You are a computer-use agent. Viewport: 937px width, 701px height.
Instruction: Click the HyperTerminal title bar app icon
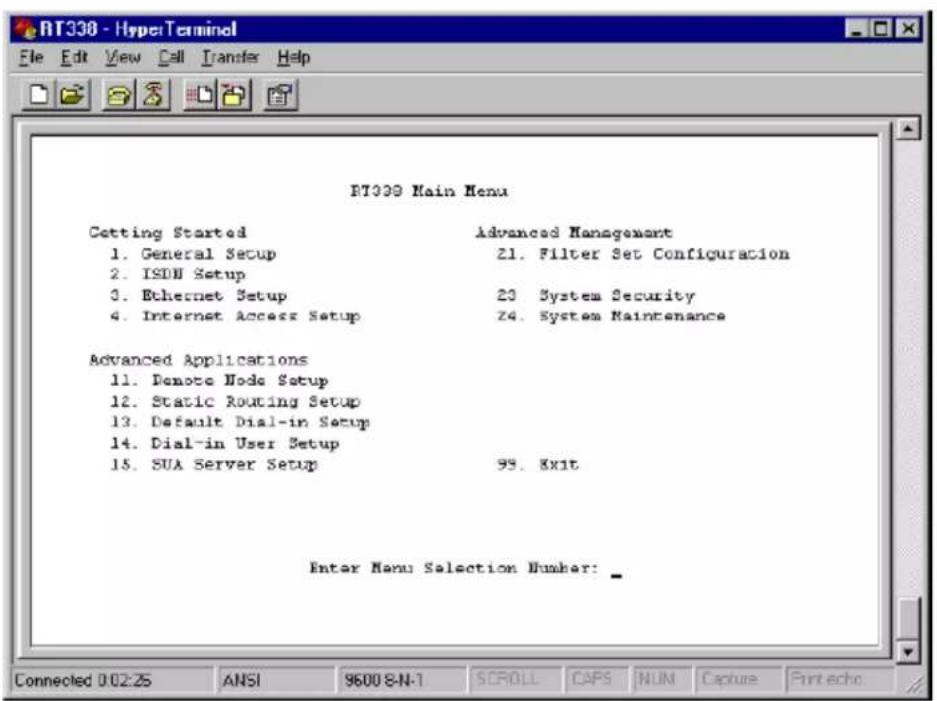26,29
